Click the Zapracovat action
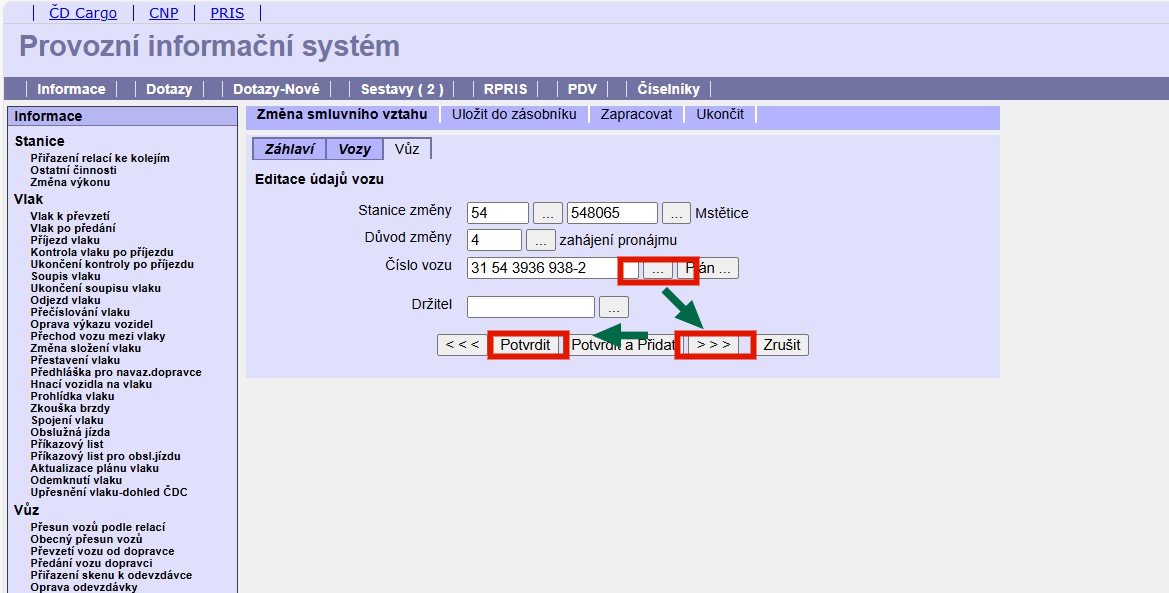 (636, 114)
